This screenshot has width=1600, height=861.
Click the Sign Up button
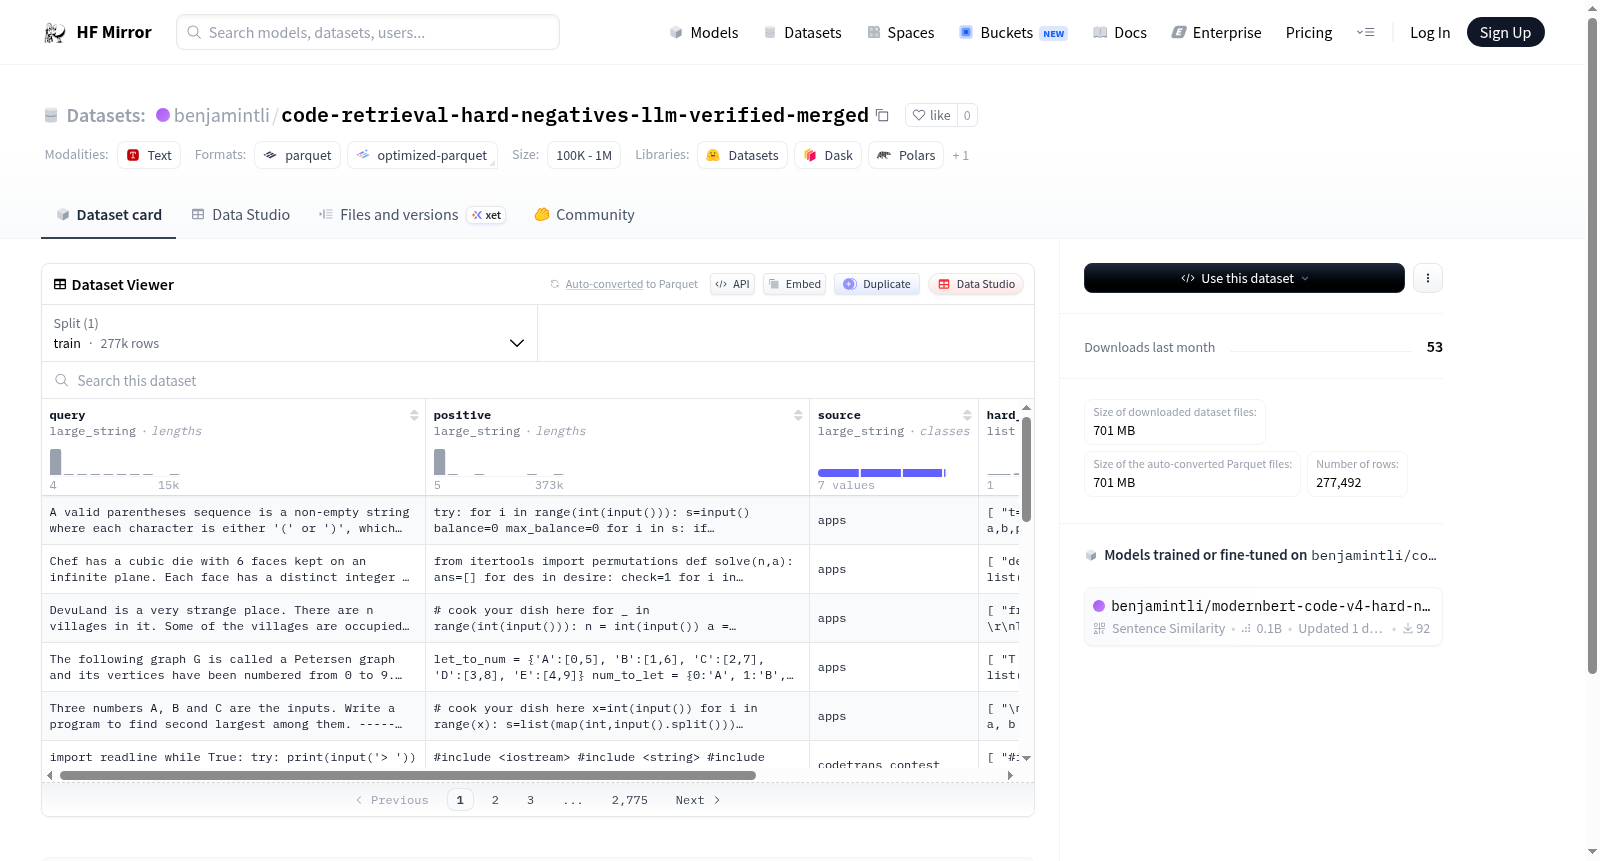tap(1505, 32)
